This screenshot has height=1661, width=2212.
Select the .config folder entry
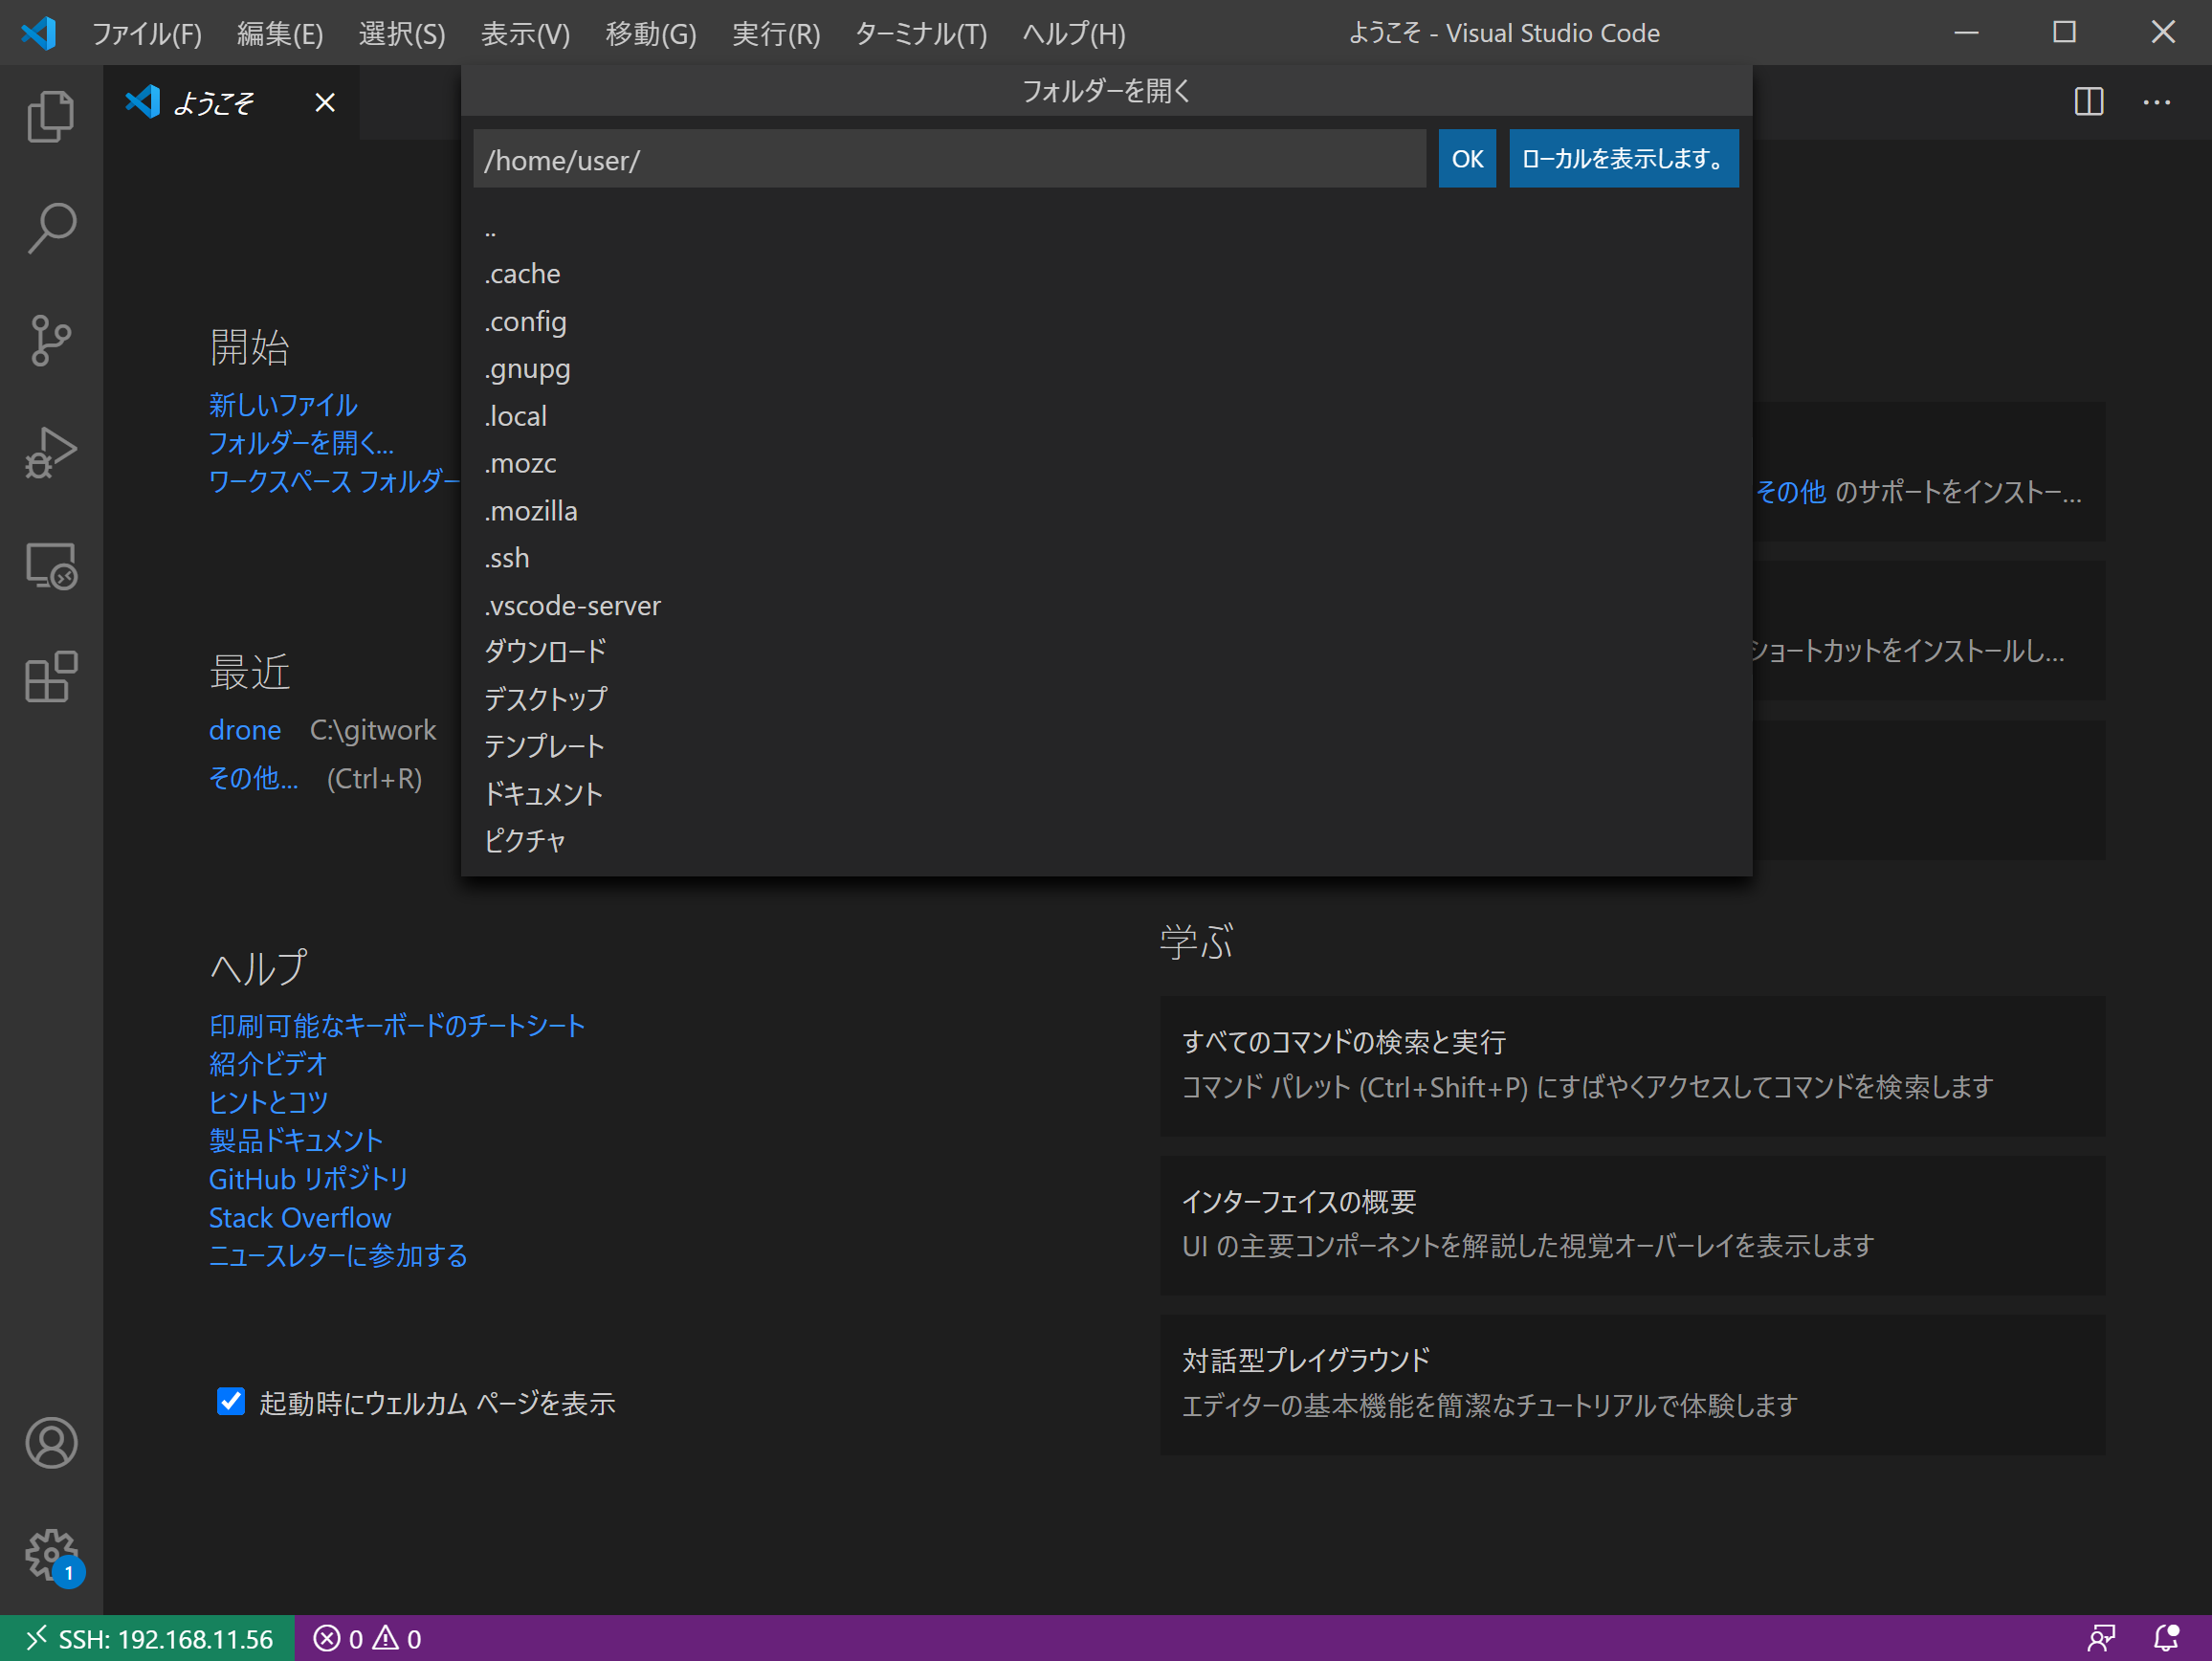coord(1106,322)
